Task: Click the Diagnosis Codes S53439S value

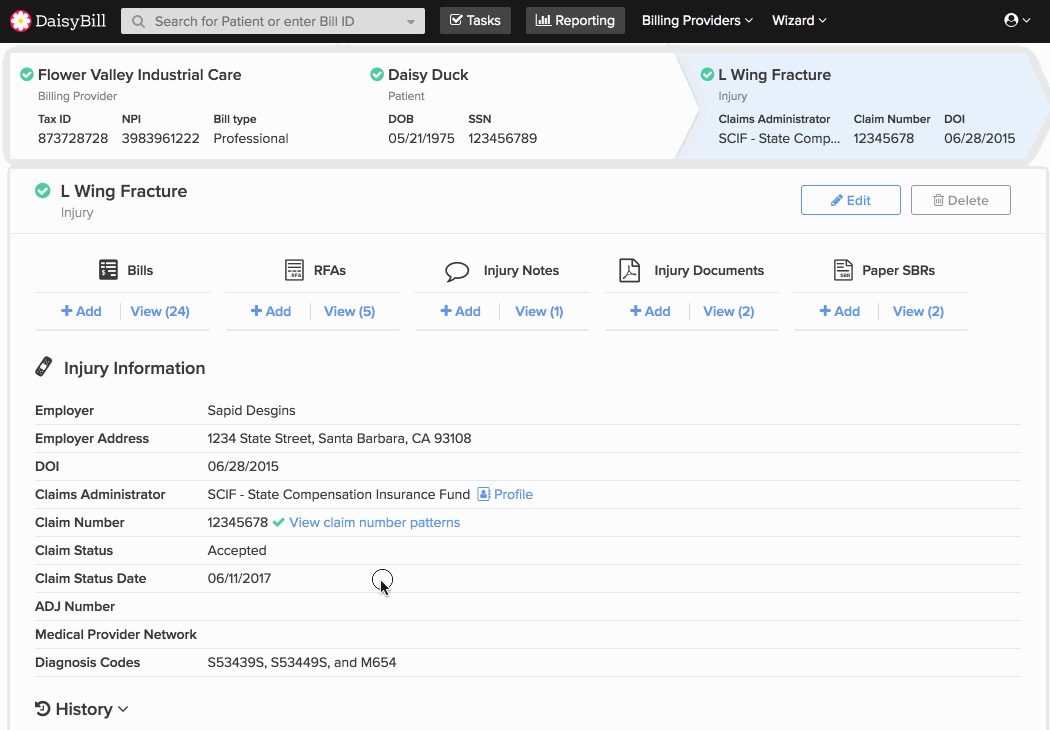Action: tap(301, 662)
